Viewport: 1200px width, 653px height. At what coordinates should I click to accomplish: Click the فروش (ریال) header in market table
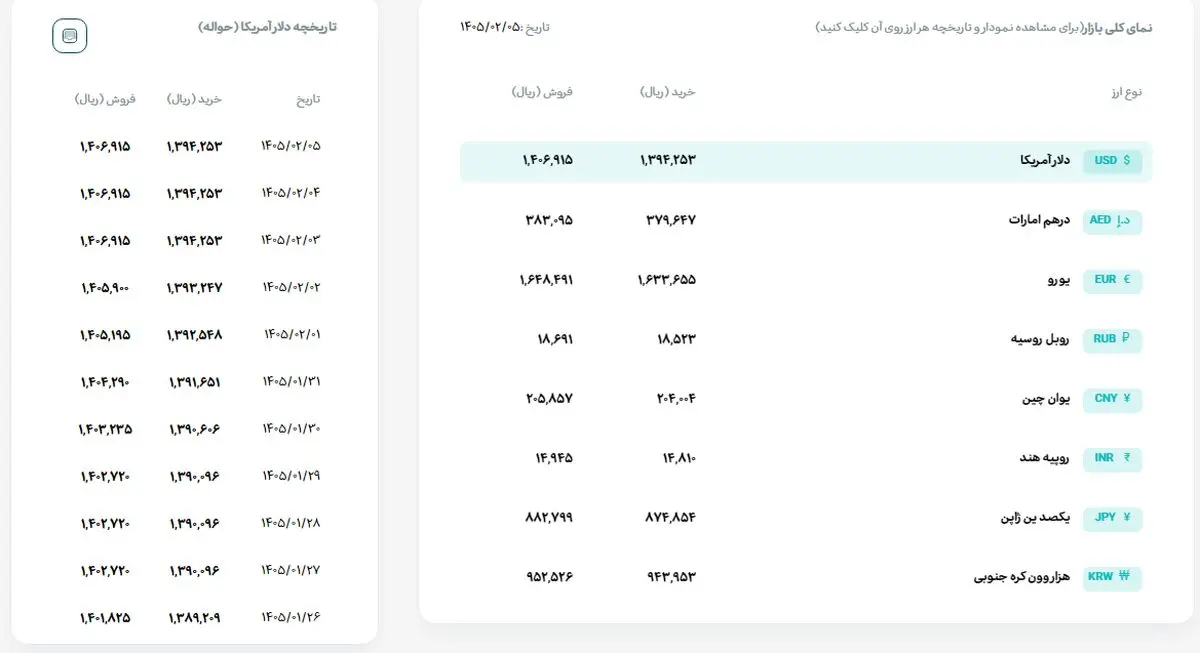[x=542, y=92]
